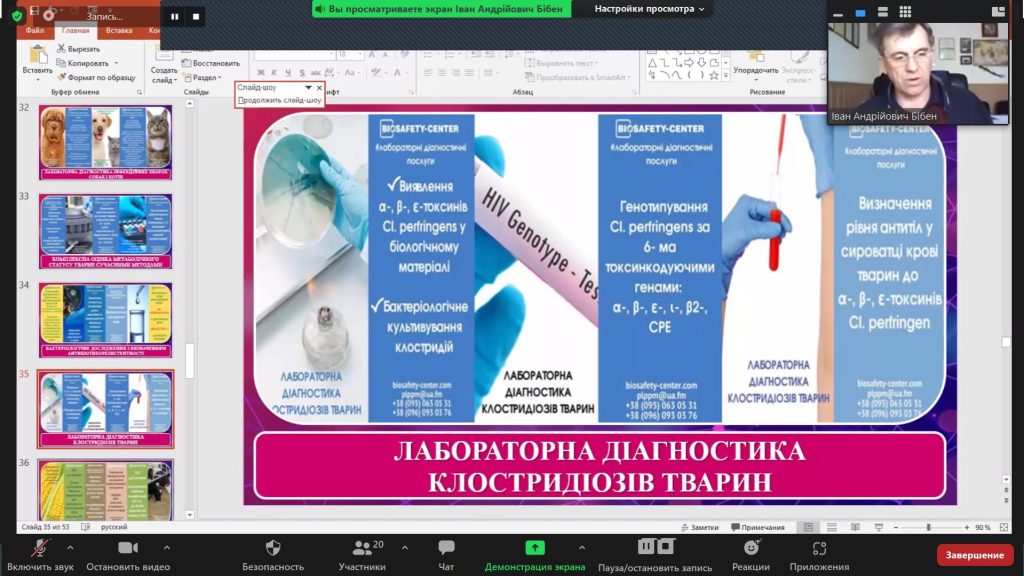Click Восстановить reset slide command
The height and width of the screenshot is (576, 1024).
click(x=212, y=63)
